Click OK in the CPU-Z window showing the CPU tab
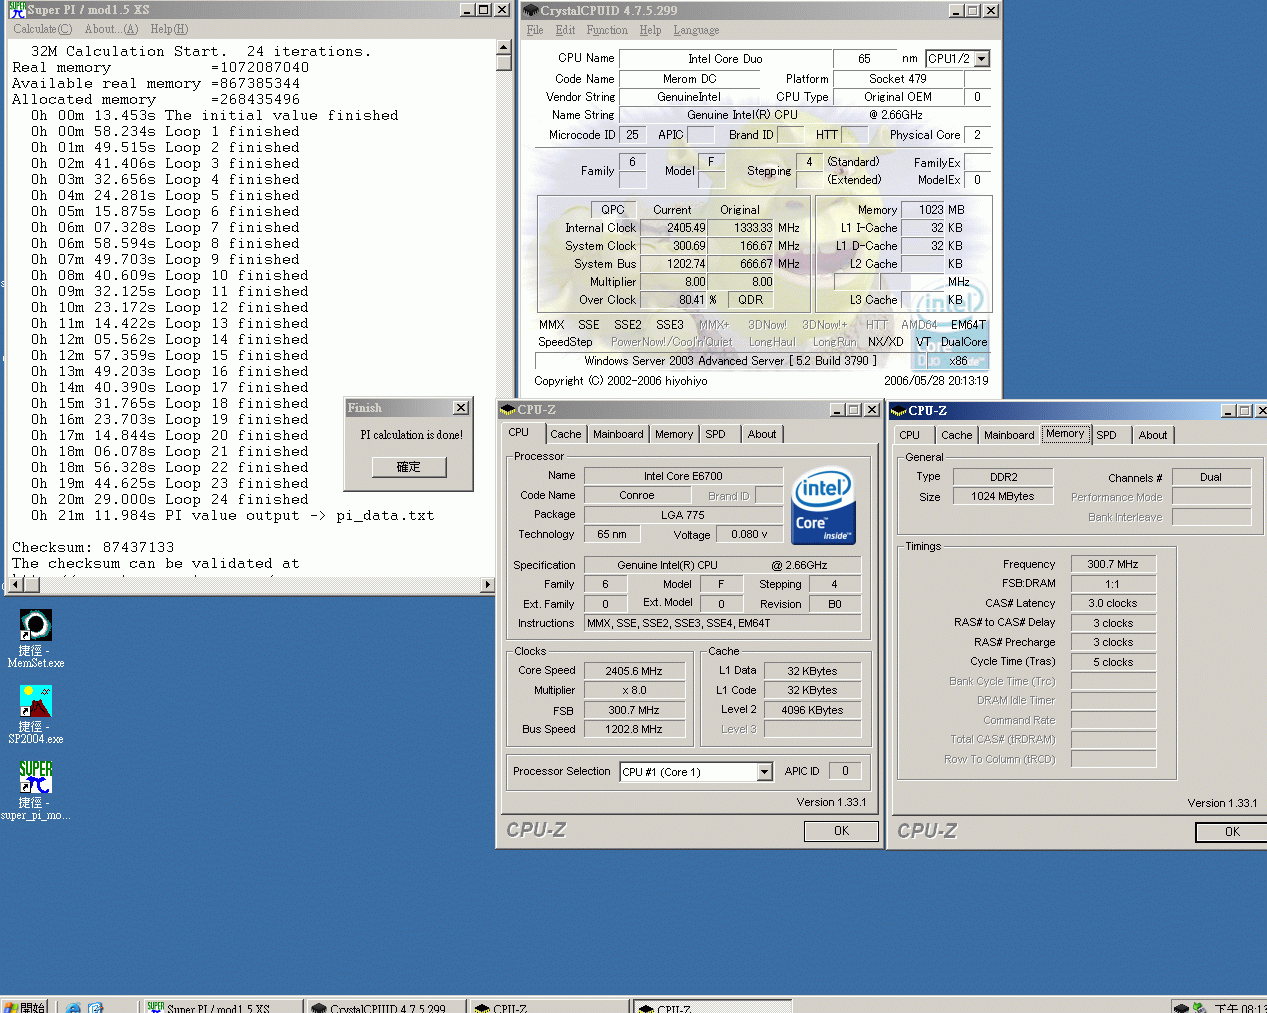 pos(841,831)
